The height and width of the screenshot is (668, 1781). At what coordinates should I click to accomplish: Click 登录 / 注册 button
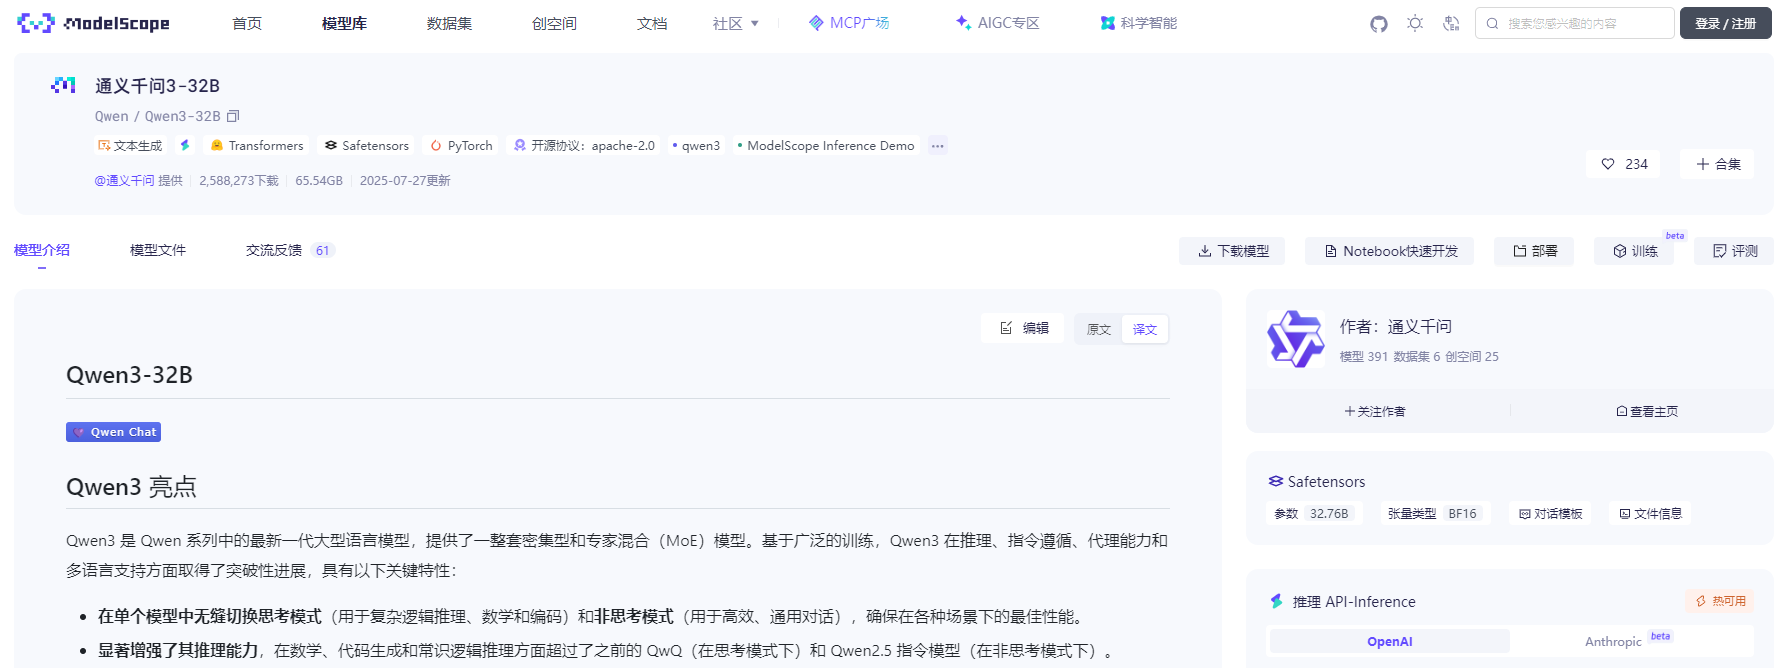1726,23
